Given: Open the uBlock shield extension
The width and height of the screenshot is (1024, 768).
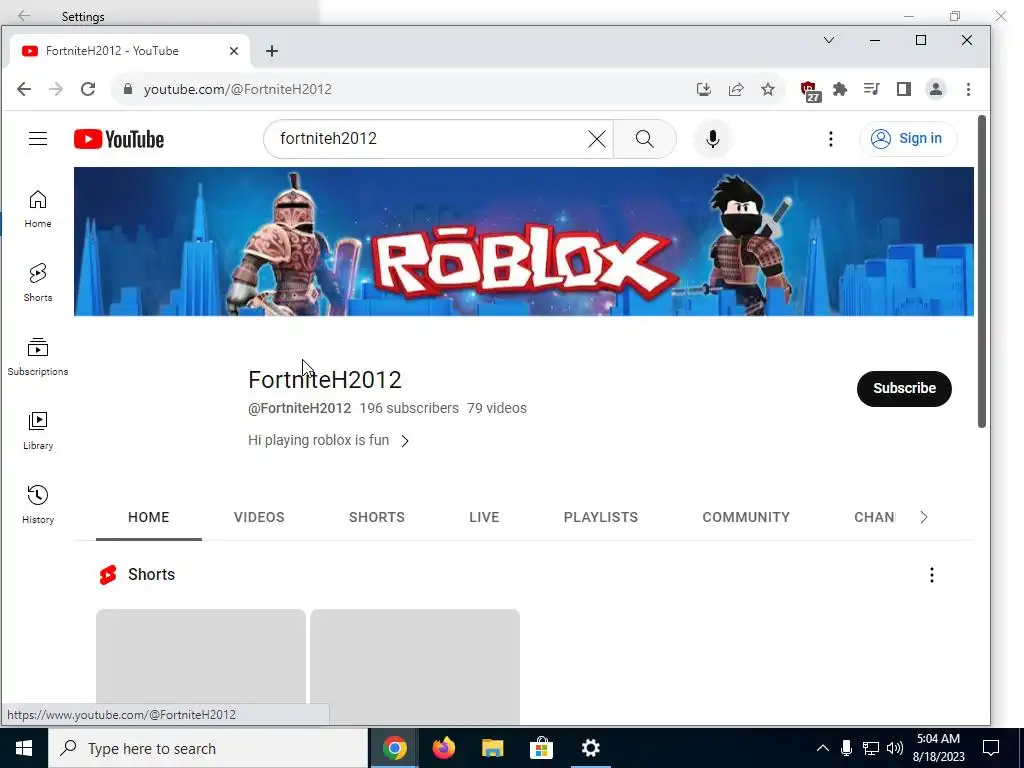Looking at the screenshot, I should (x=810, y=91).
